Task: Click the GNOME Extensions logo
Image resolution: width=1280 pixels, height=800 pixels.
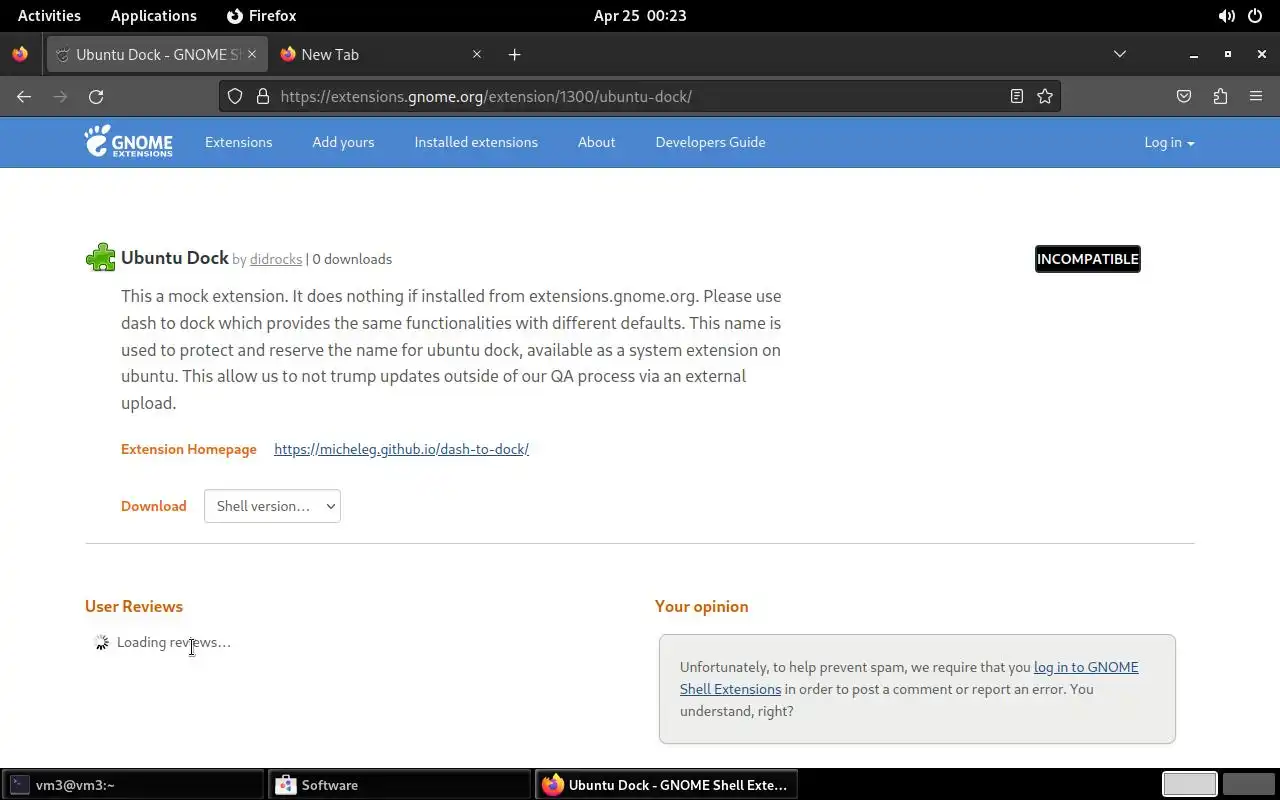Action: (128, 141)
